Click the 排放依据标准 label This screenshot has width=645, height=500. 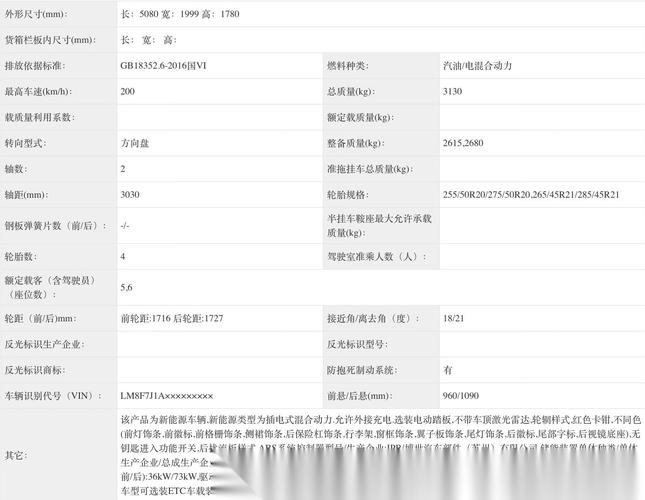[35, 66]
